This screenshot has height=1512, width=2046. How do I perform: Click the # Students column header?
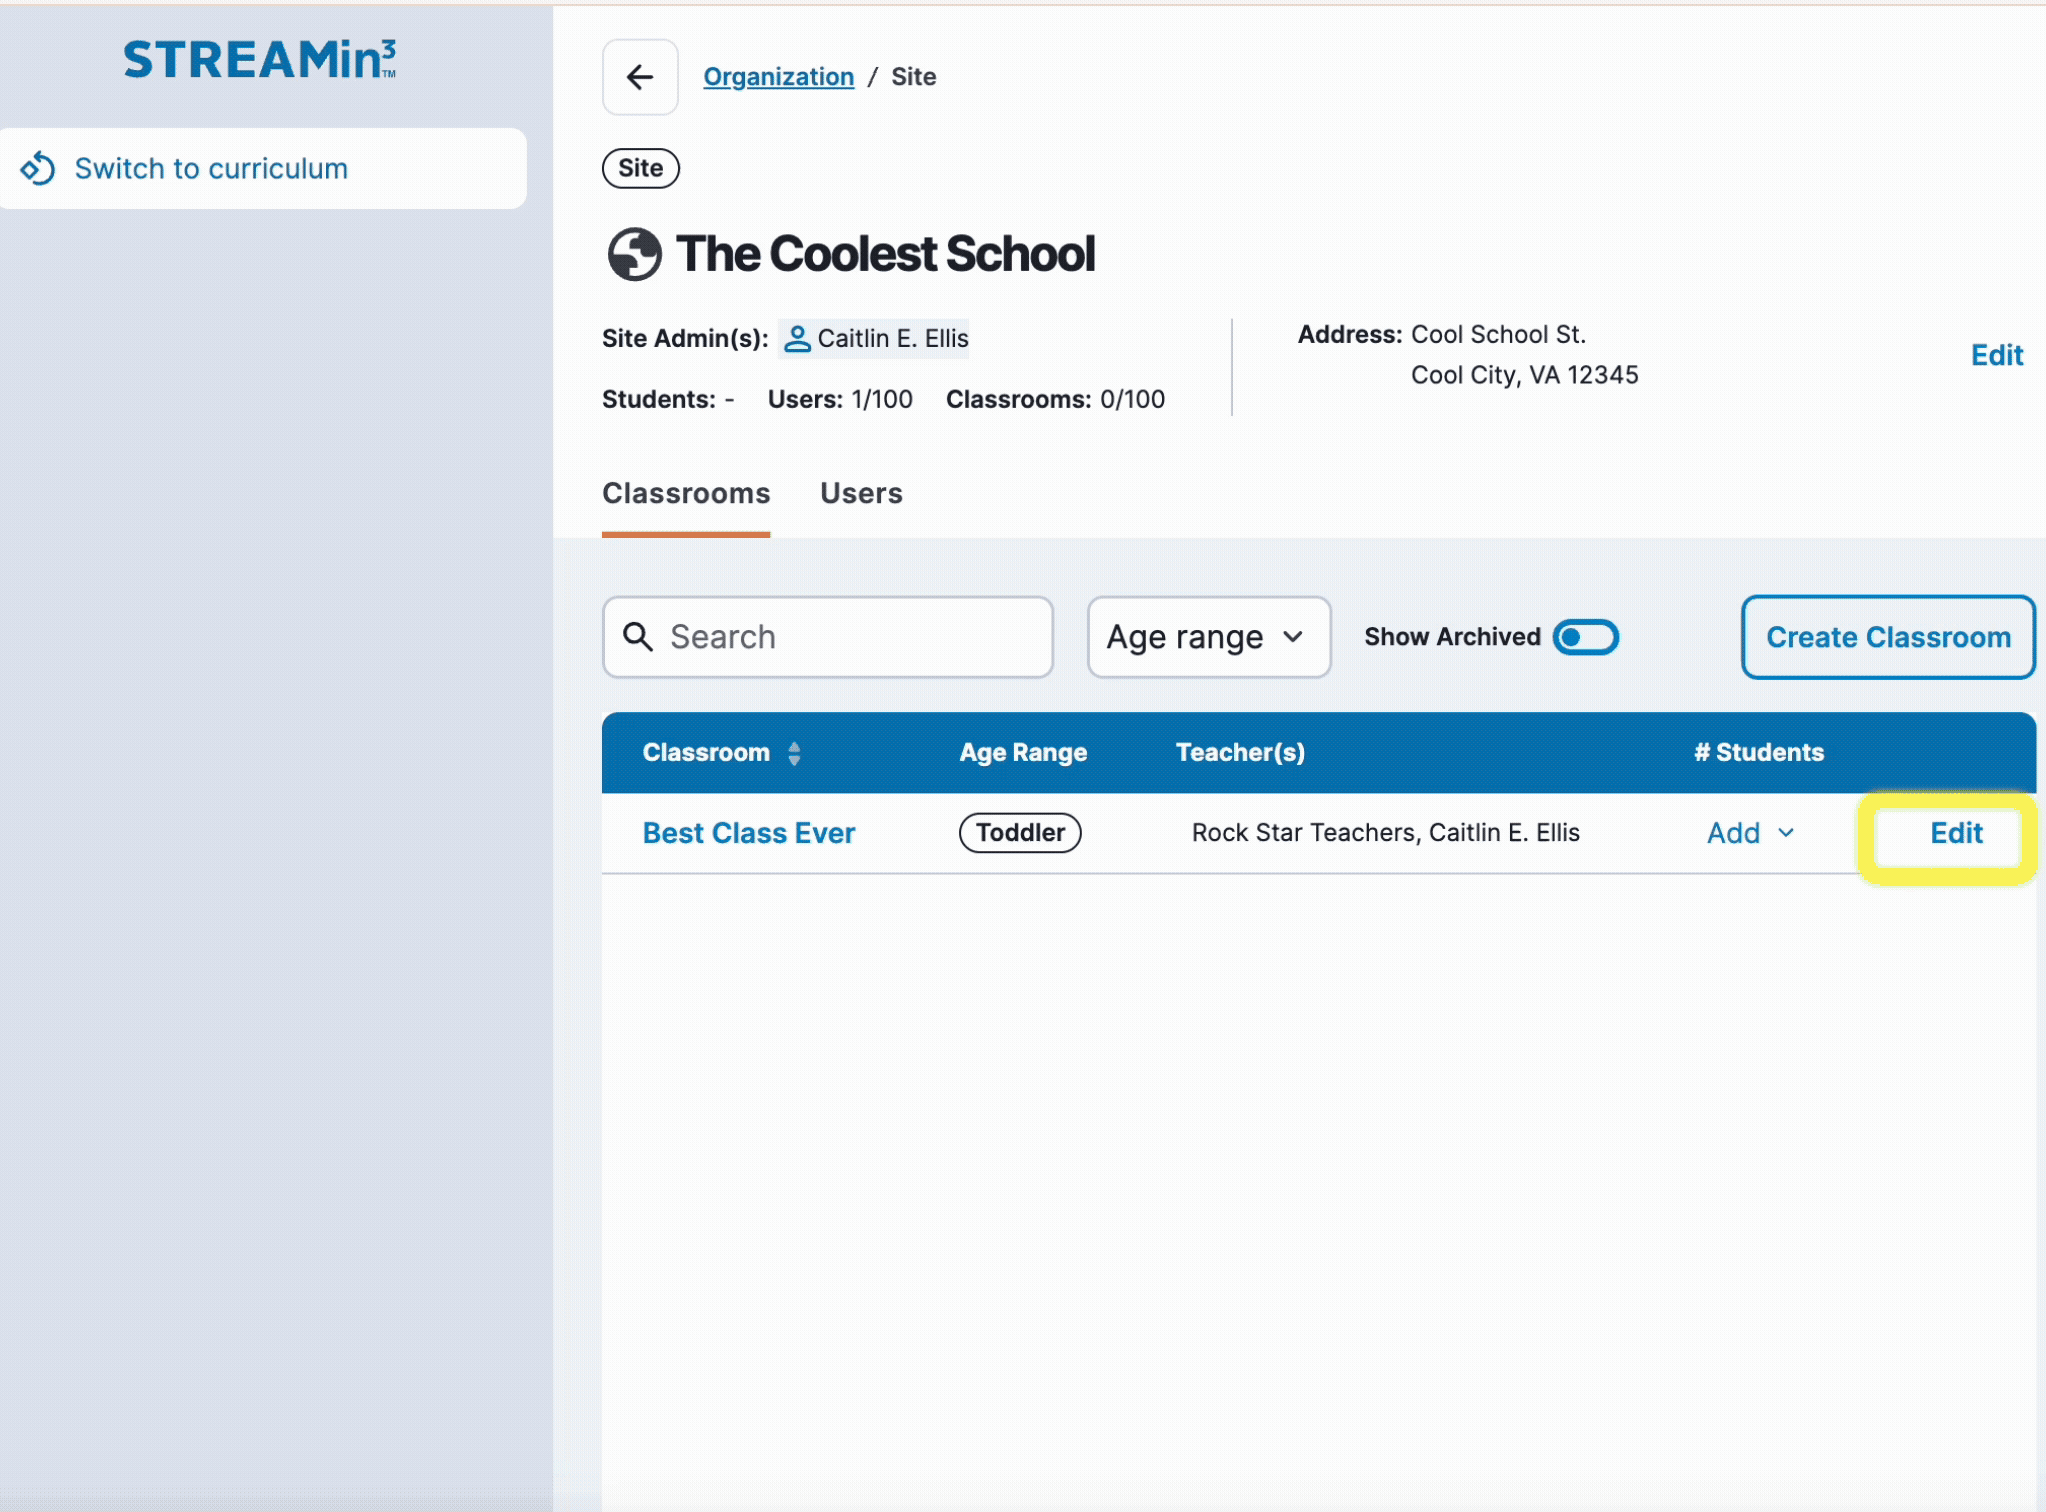tap(1759, 753)
